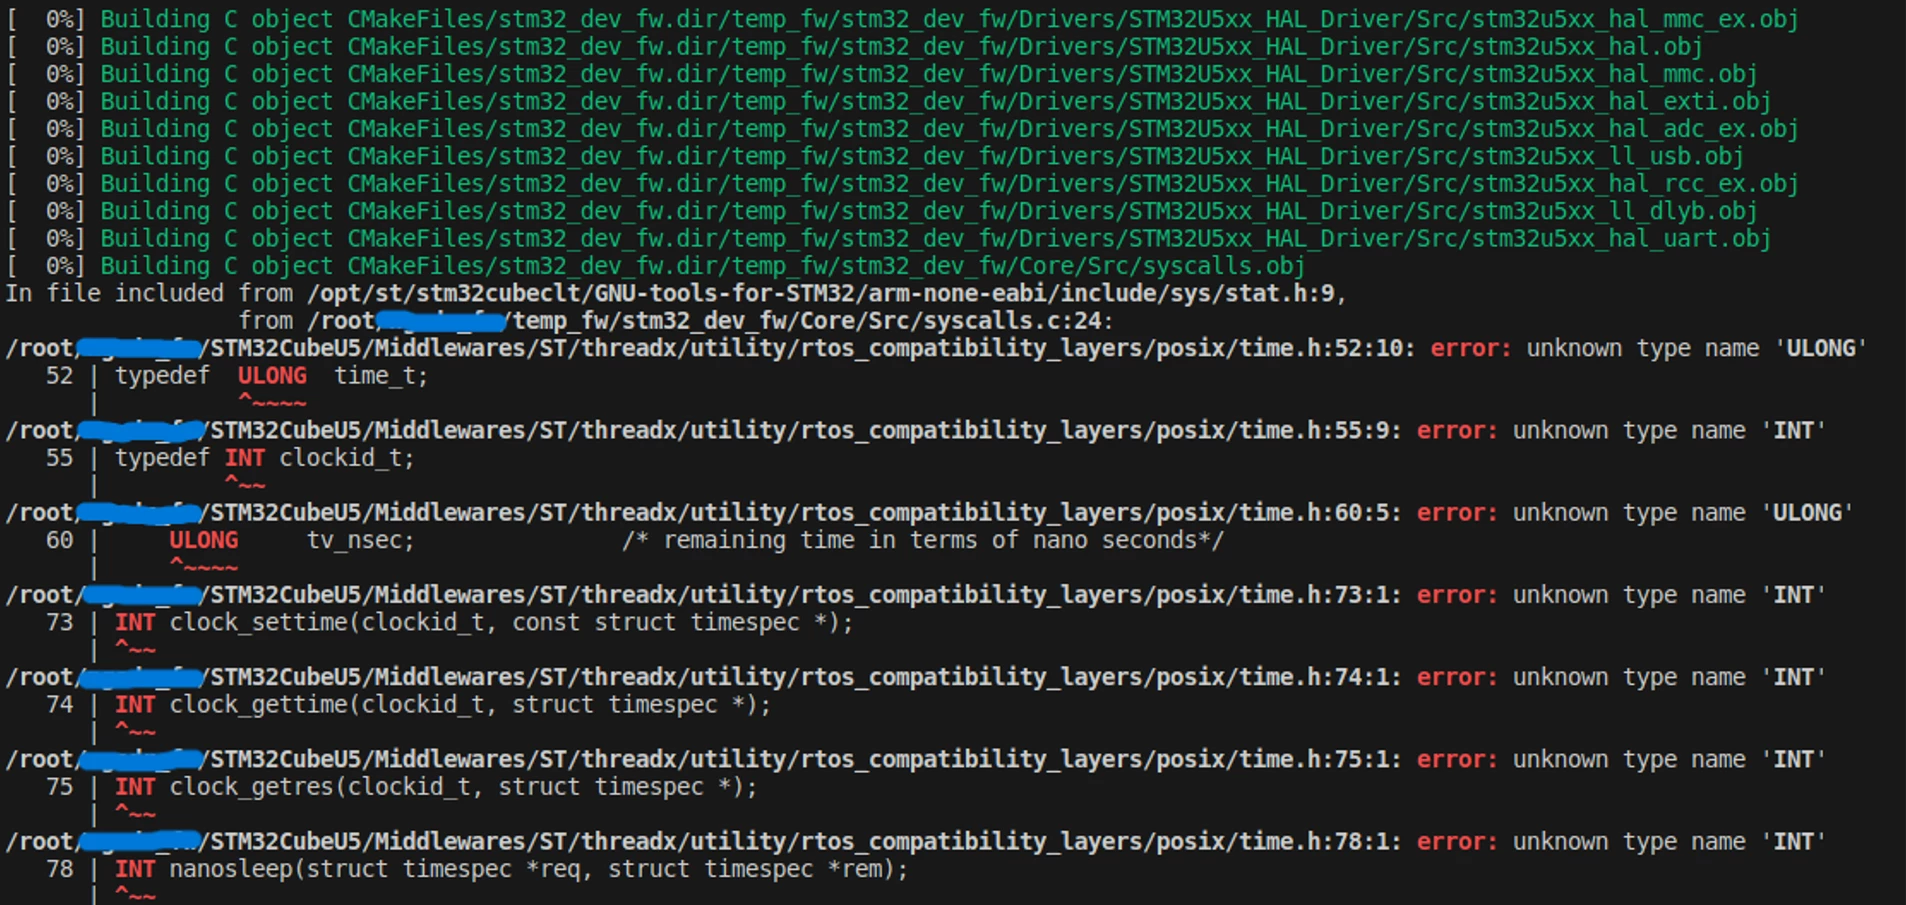The width and height of the screenshot is (1906, 905).
Task: Click the stm32u5xx_hal_uart.obj build line
Action: tap(888, 239)
